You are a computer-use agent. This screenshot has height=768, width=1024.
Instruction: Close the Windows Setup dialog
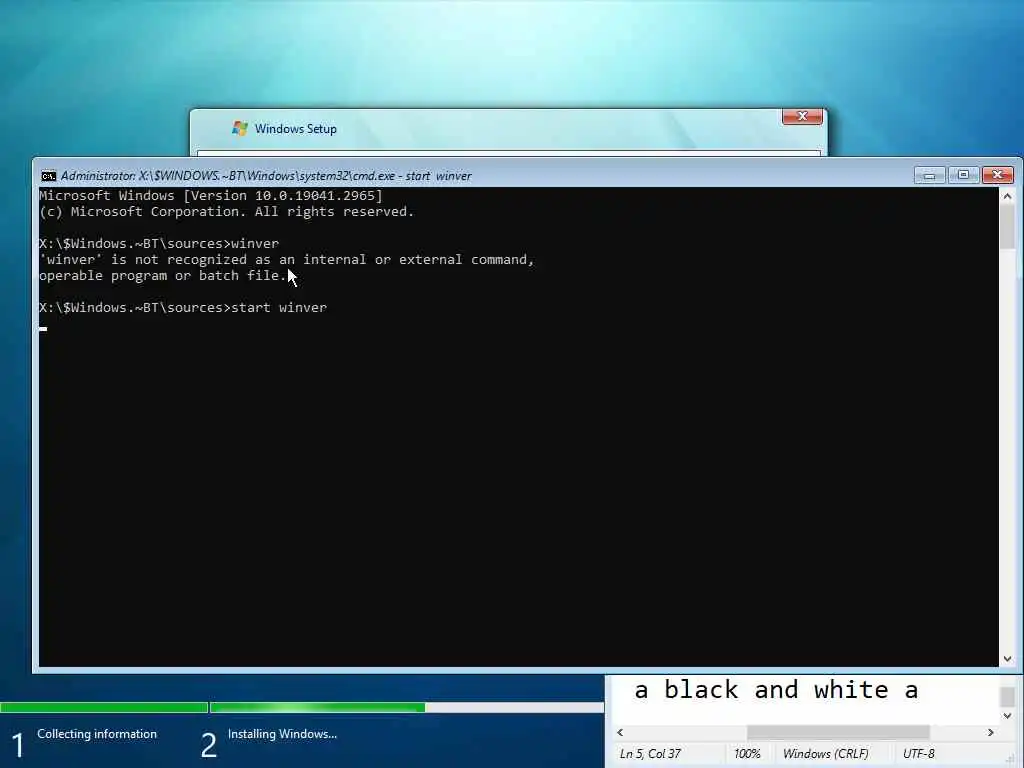click(x=802, y=116)
